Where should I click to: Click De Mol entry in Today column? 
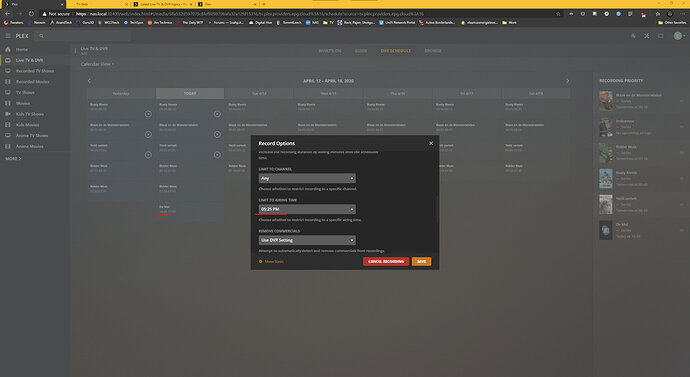tap(190, 209)
